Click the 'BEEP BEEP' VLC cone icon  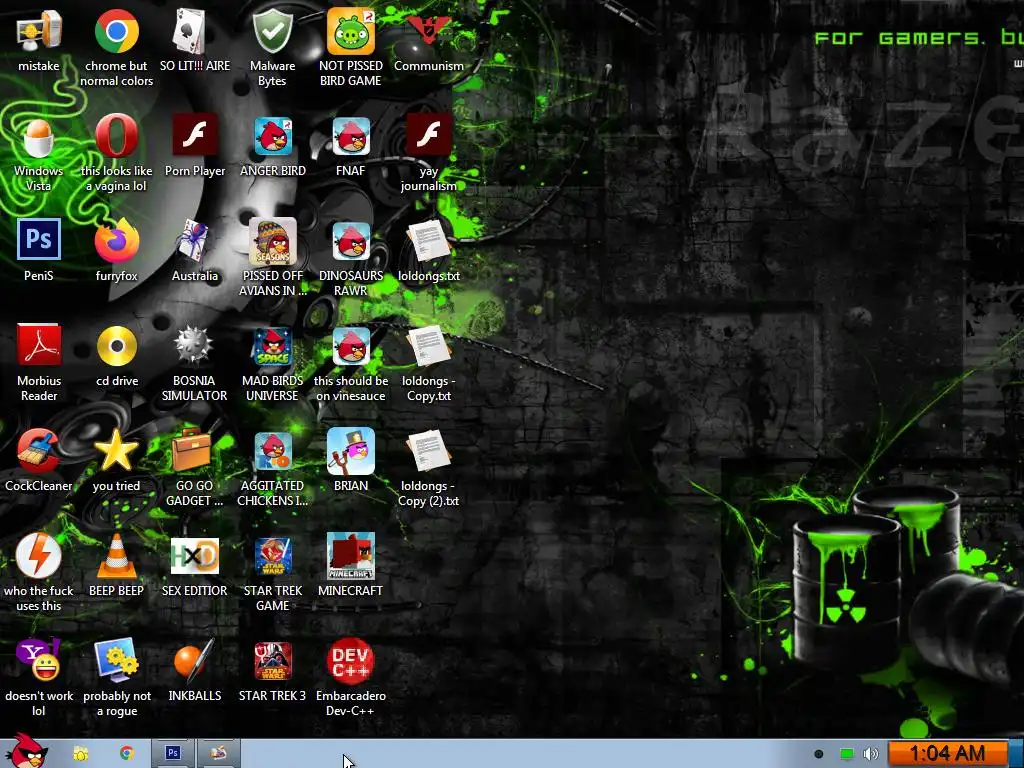pyautogui.click(x=116, y=556)
